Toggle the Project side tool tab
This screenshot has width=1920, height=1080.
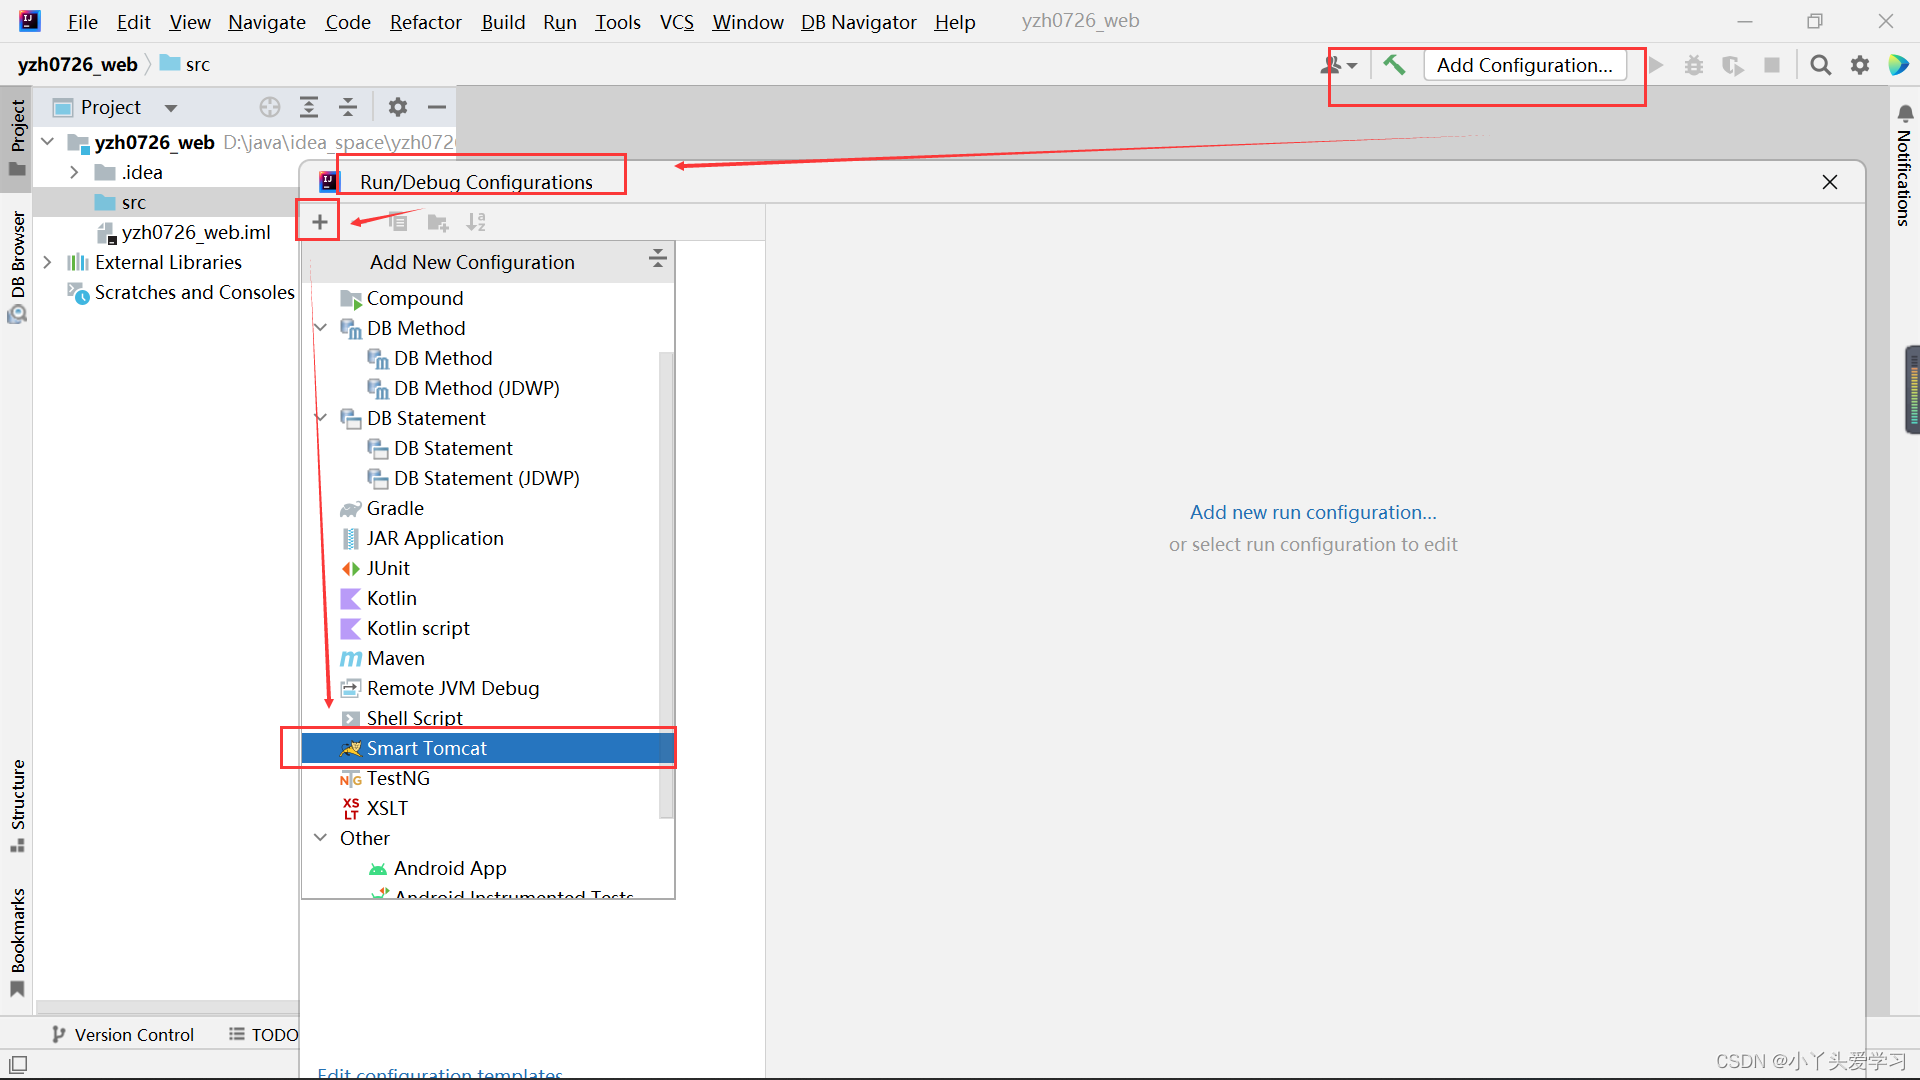(17, 138)
